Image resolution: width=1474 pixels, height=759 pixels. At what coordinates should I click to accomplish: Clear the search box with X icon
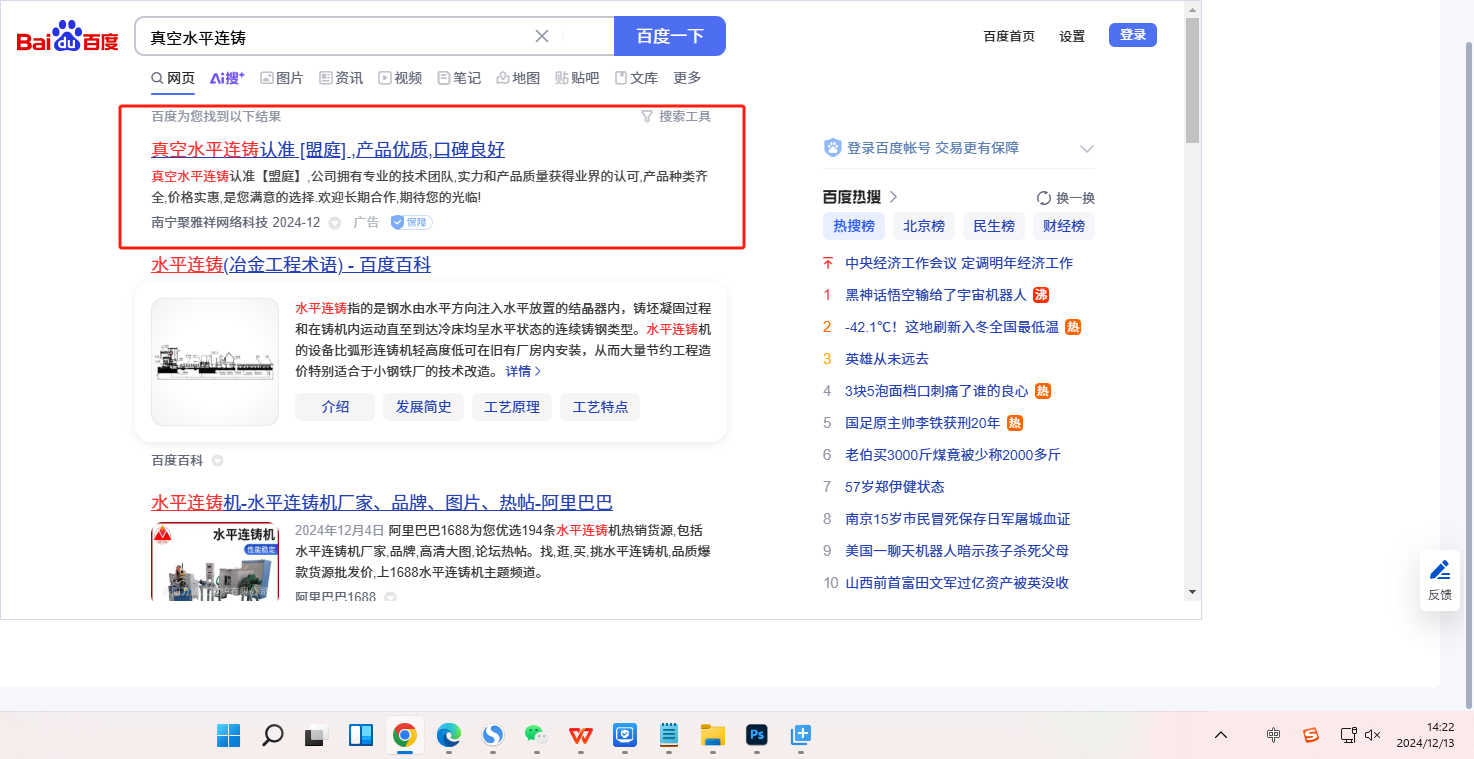tap(542, 36)
